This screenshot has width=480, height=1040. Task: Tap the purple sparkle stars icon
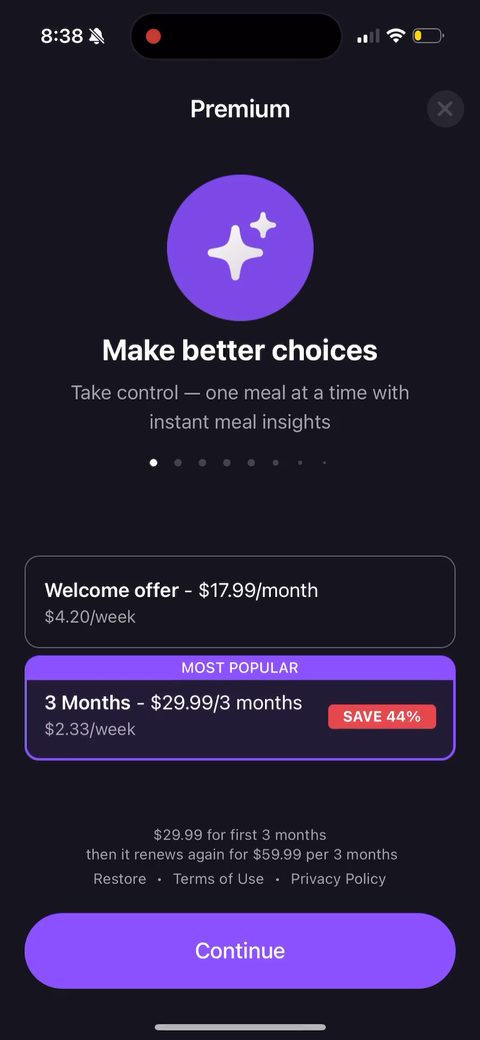[x=240, y=247]
